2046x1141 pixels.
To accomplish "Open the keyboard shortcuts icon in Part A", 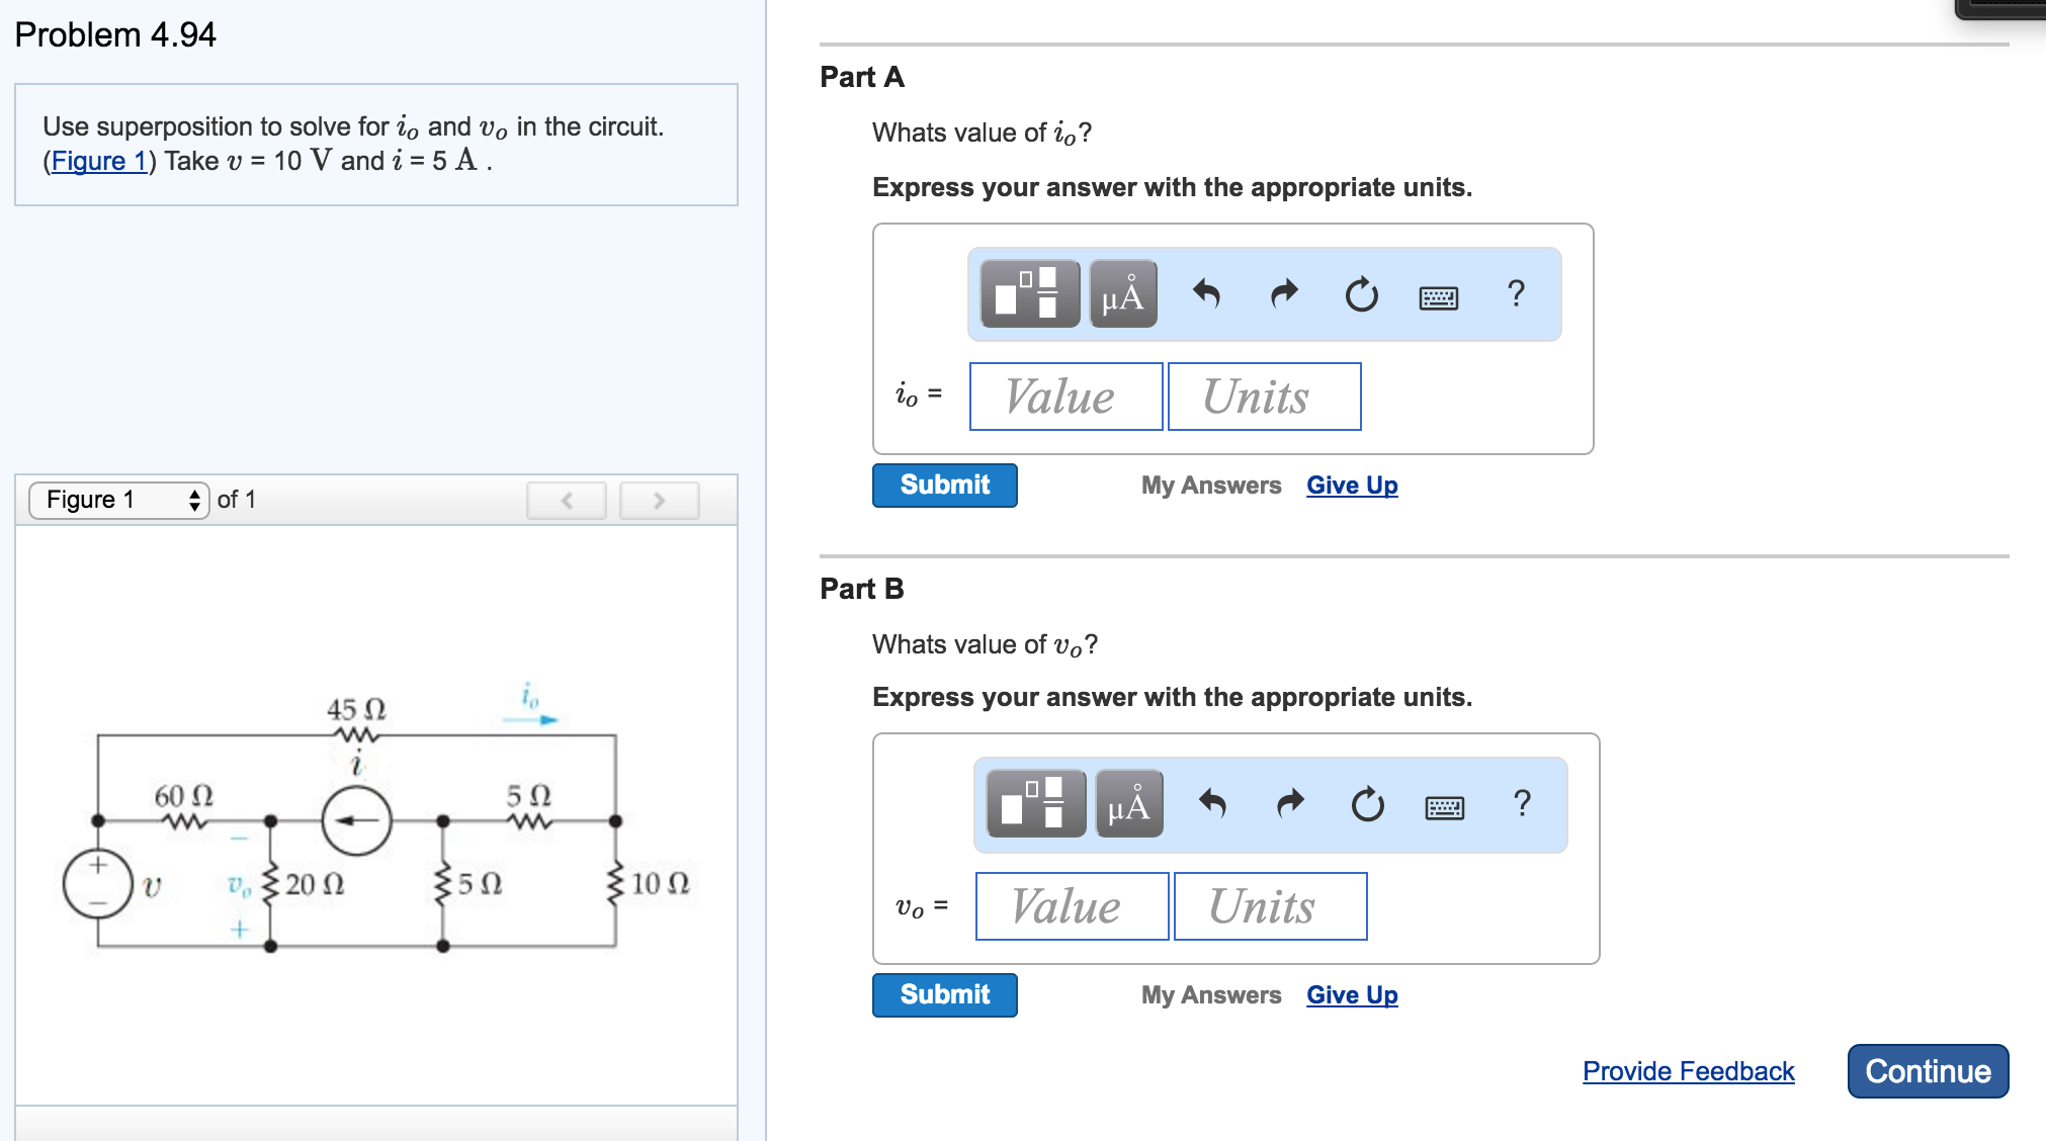I will tap(1440, 296).
